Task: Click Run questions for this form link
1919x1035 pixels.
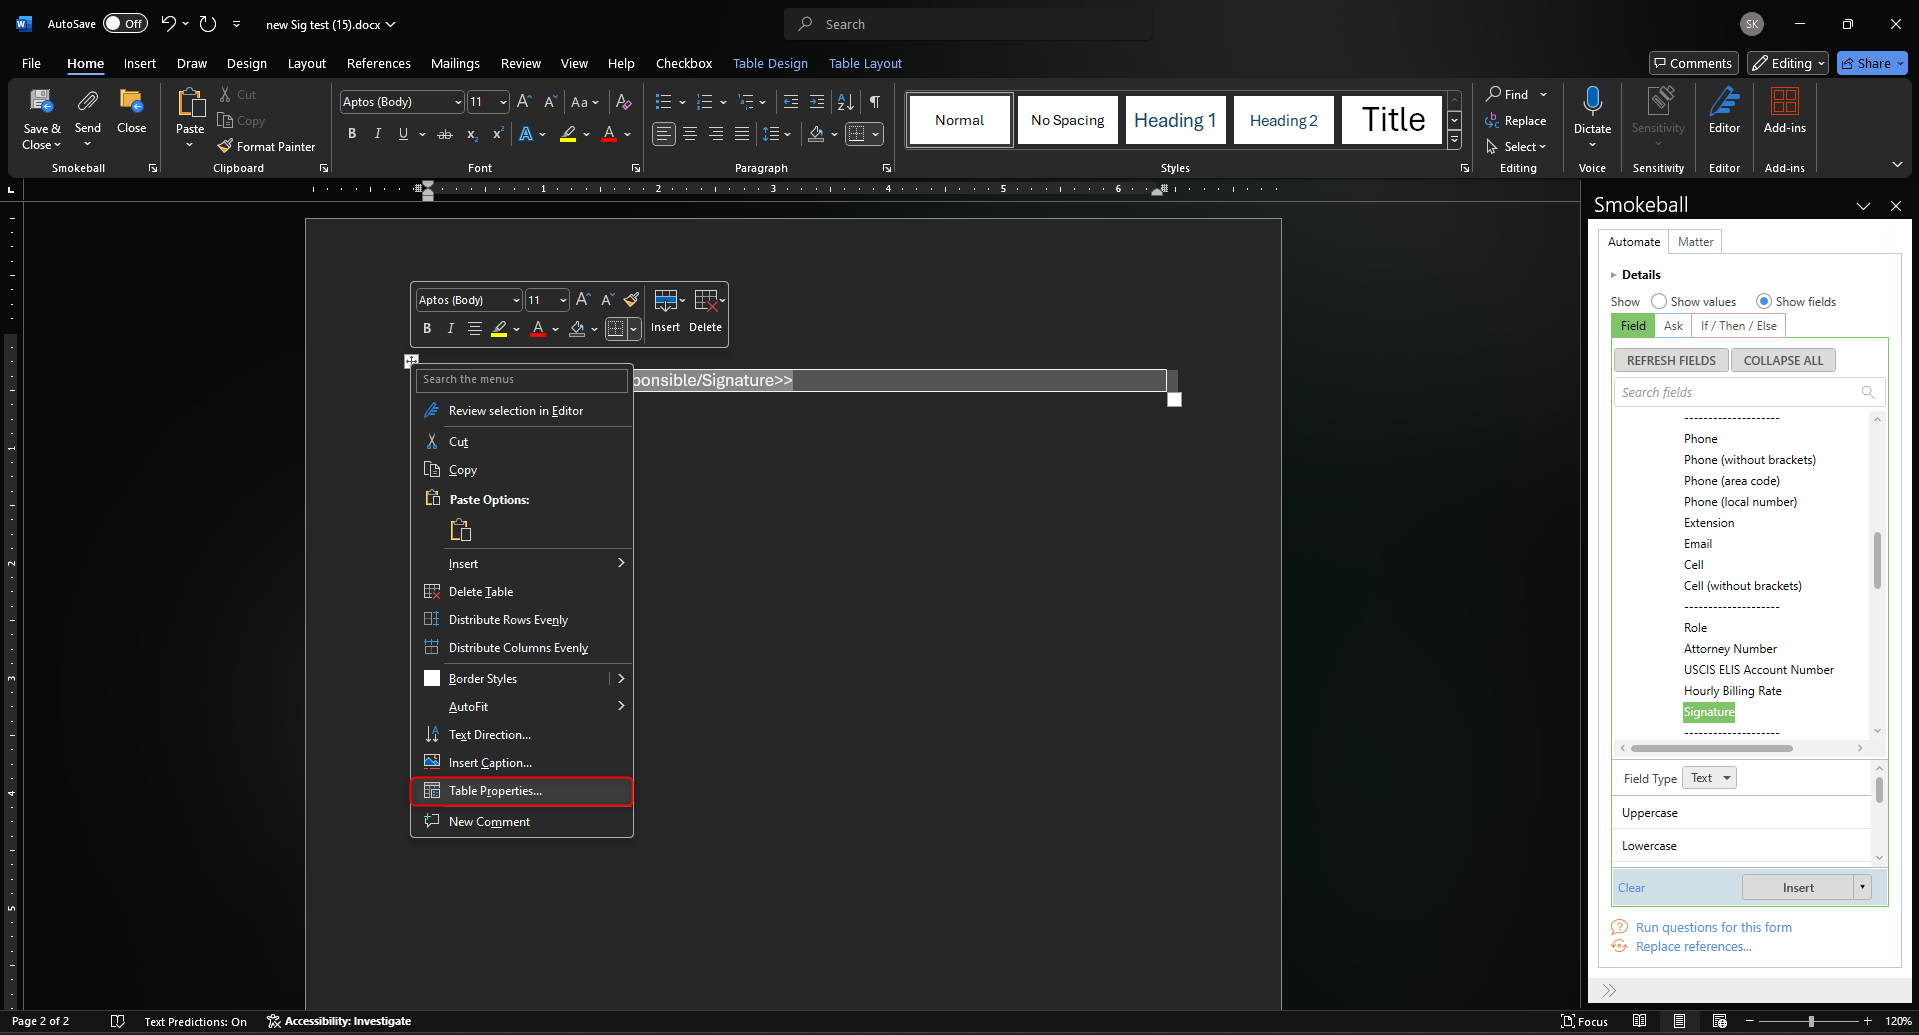Action: tap(1713, 928)
